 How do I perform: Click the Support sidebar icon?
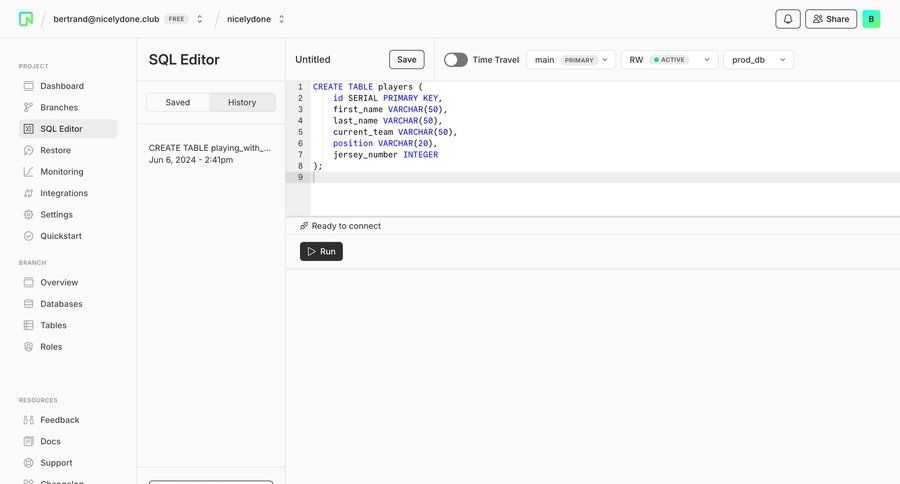29,463
